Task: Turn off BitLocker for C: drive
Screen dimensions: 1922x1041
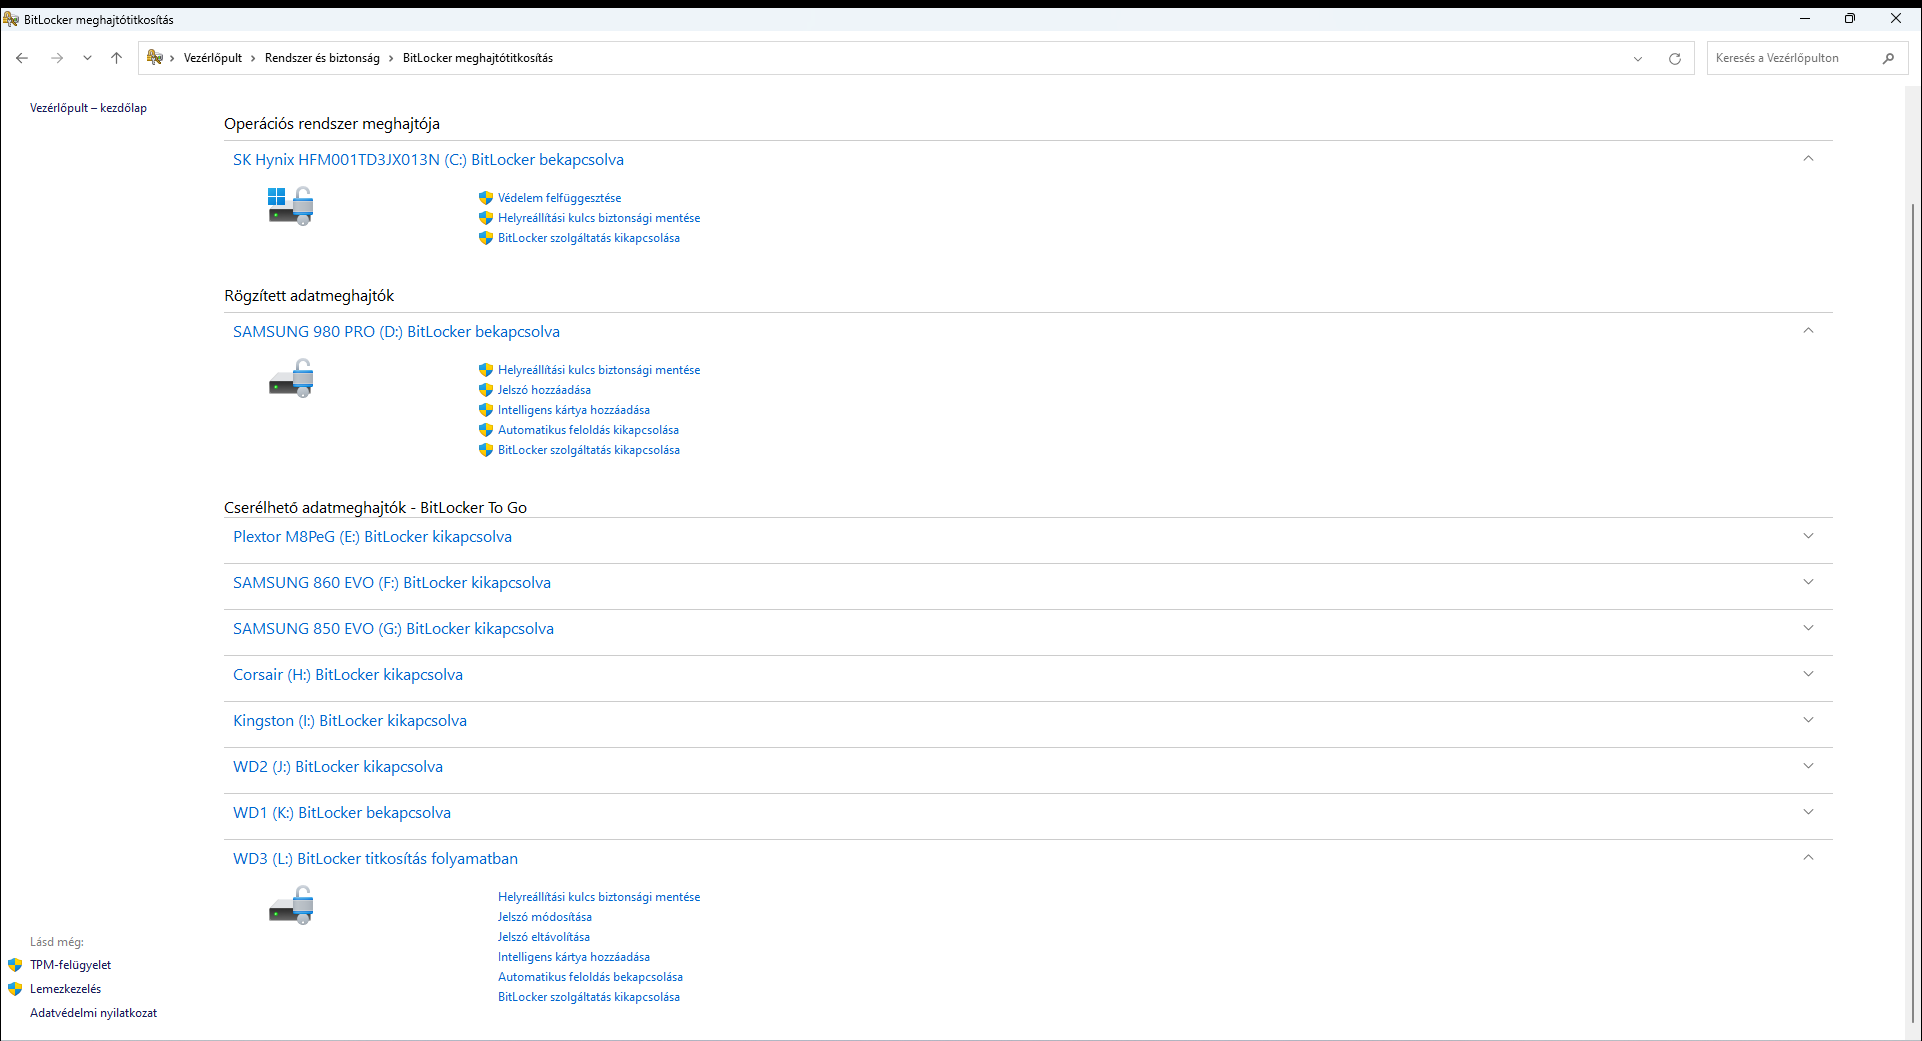Action: coord(589,238)
